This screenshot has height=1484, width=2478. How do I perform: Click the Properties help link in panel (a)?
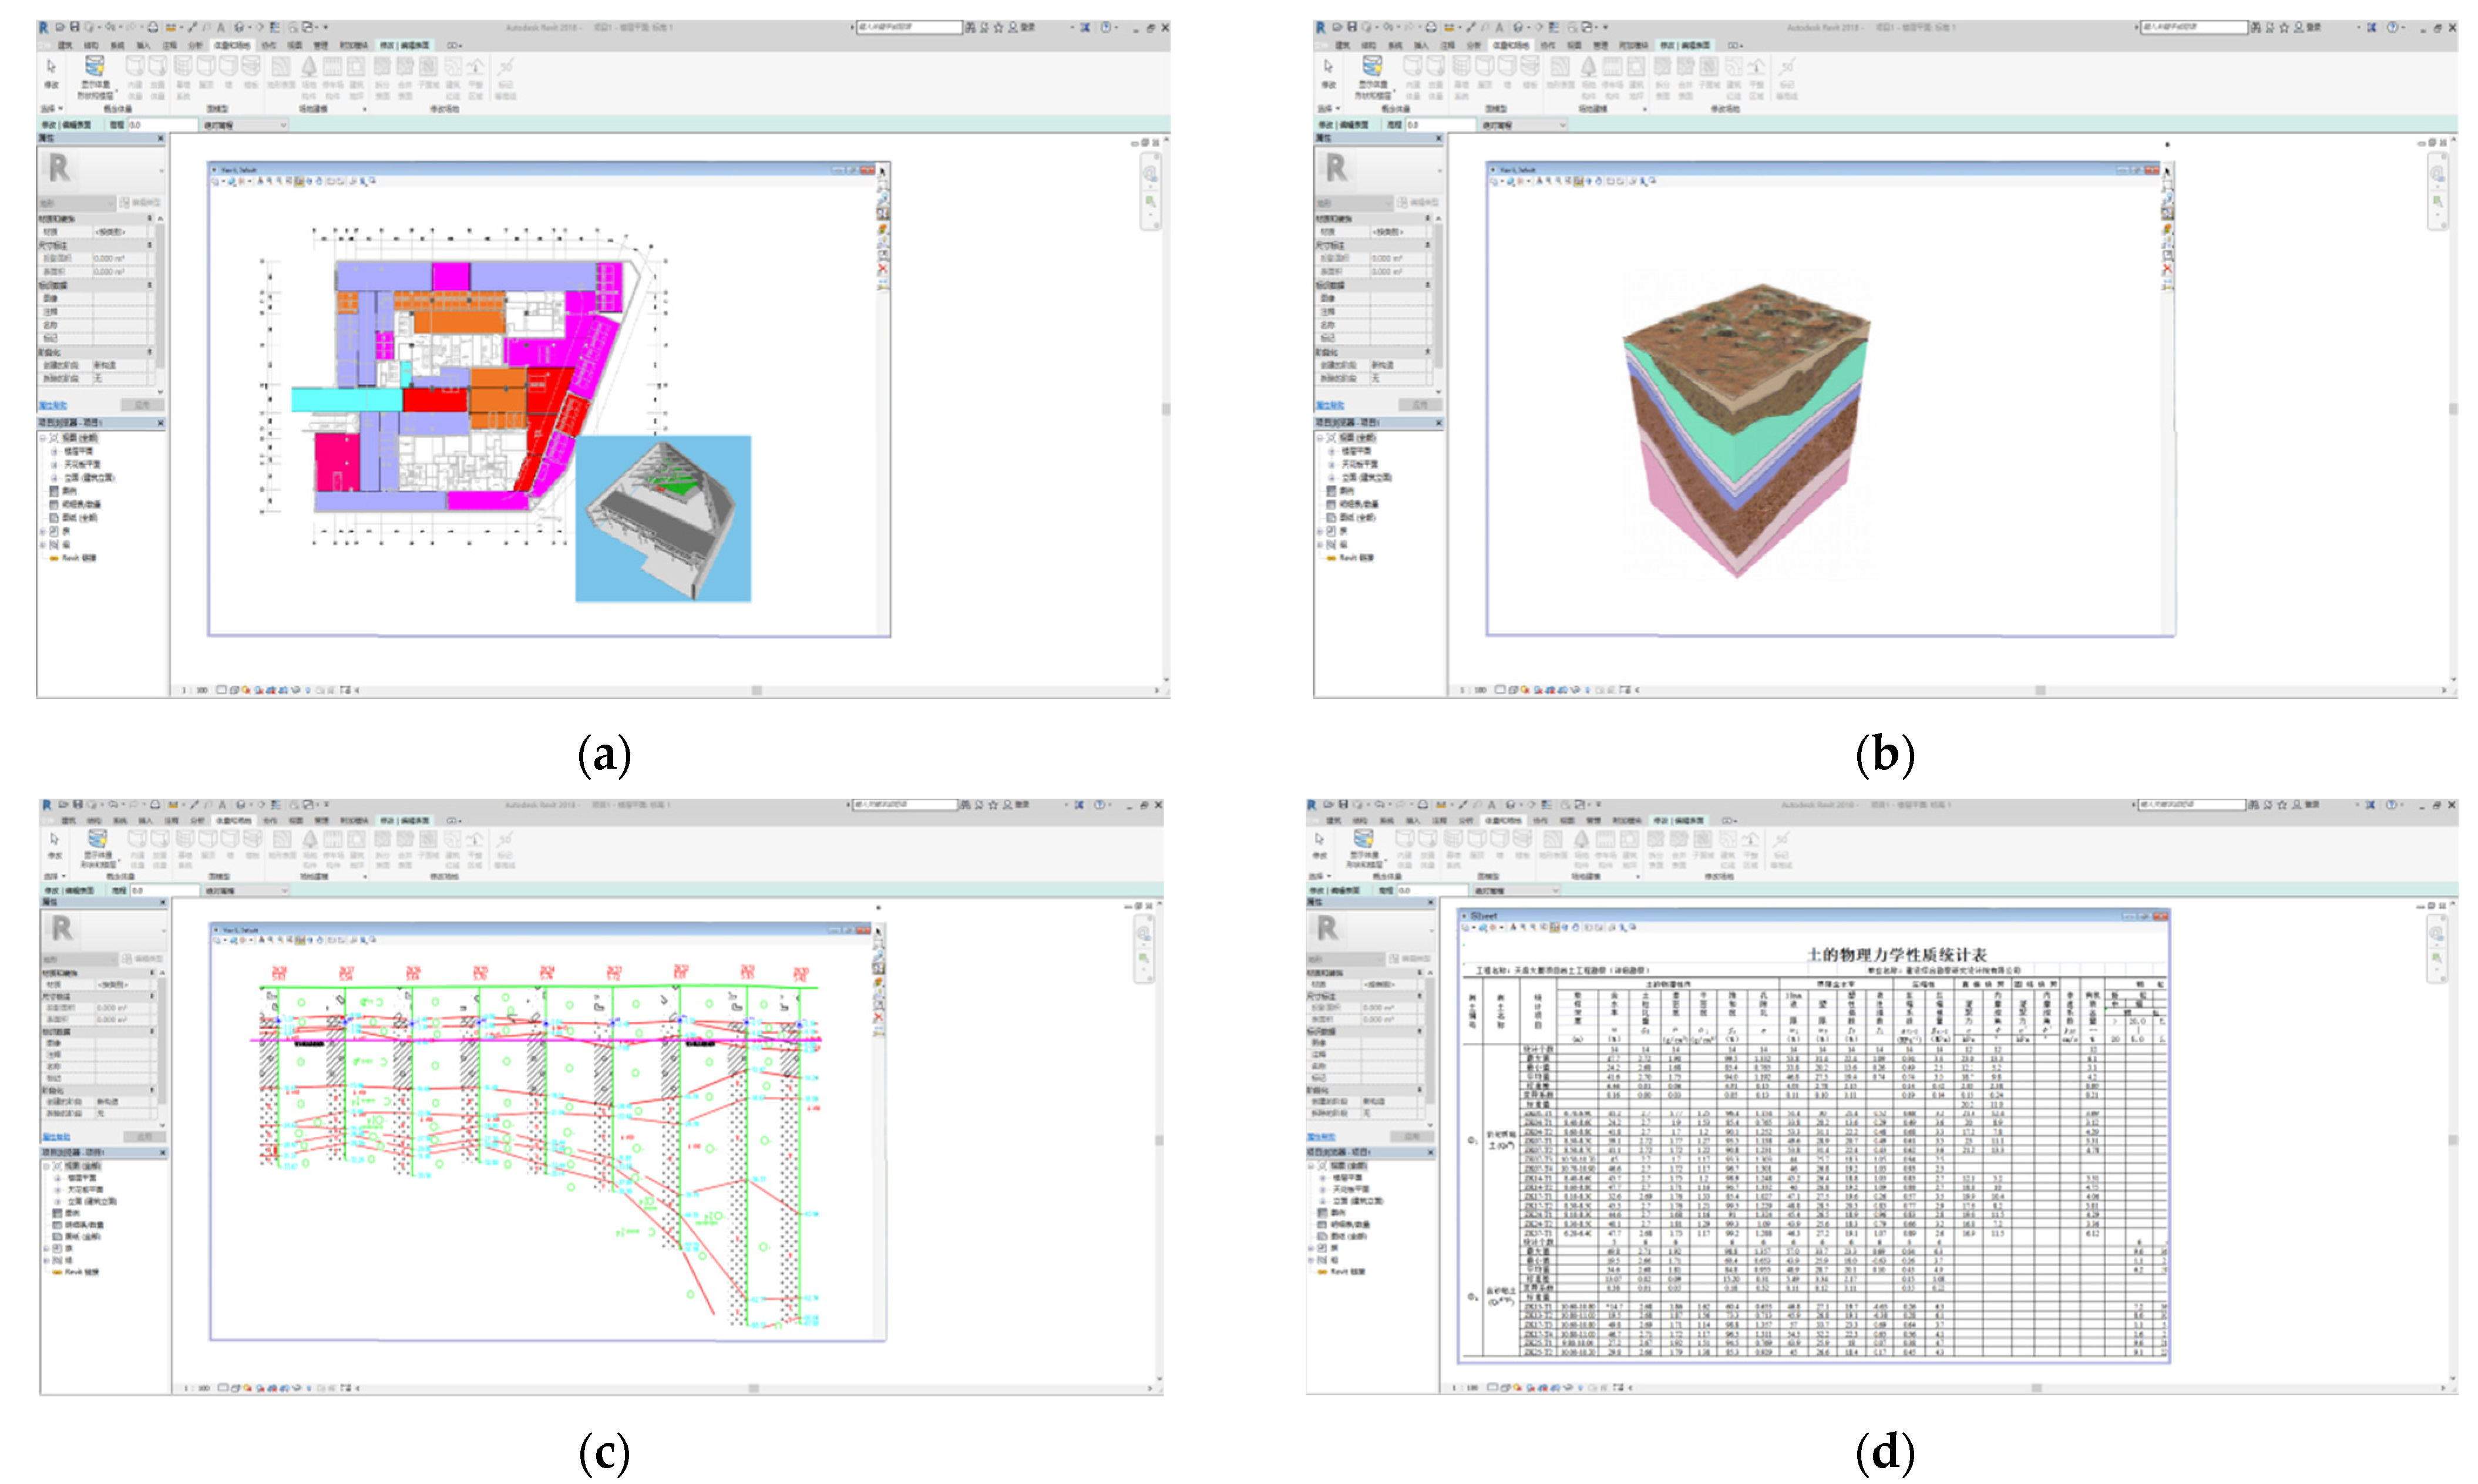(x=53, y=405)
